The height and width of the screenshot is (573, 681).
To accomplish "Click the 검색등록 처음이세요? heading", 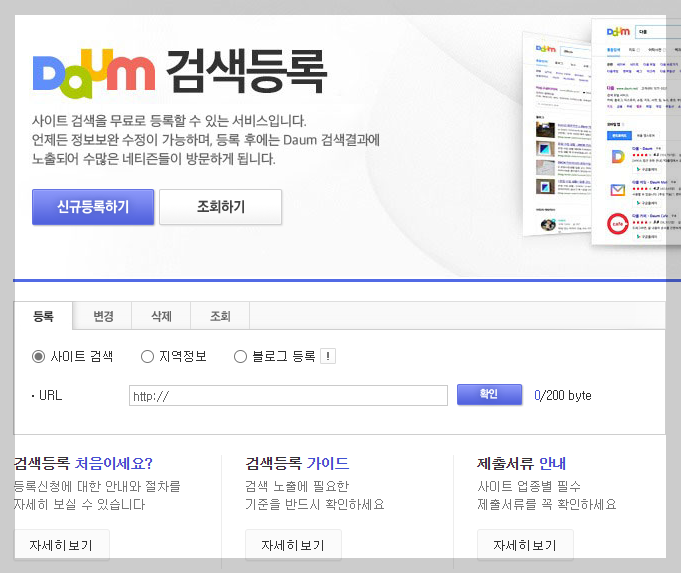I will point(83,464).
